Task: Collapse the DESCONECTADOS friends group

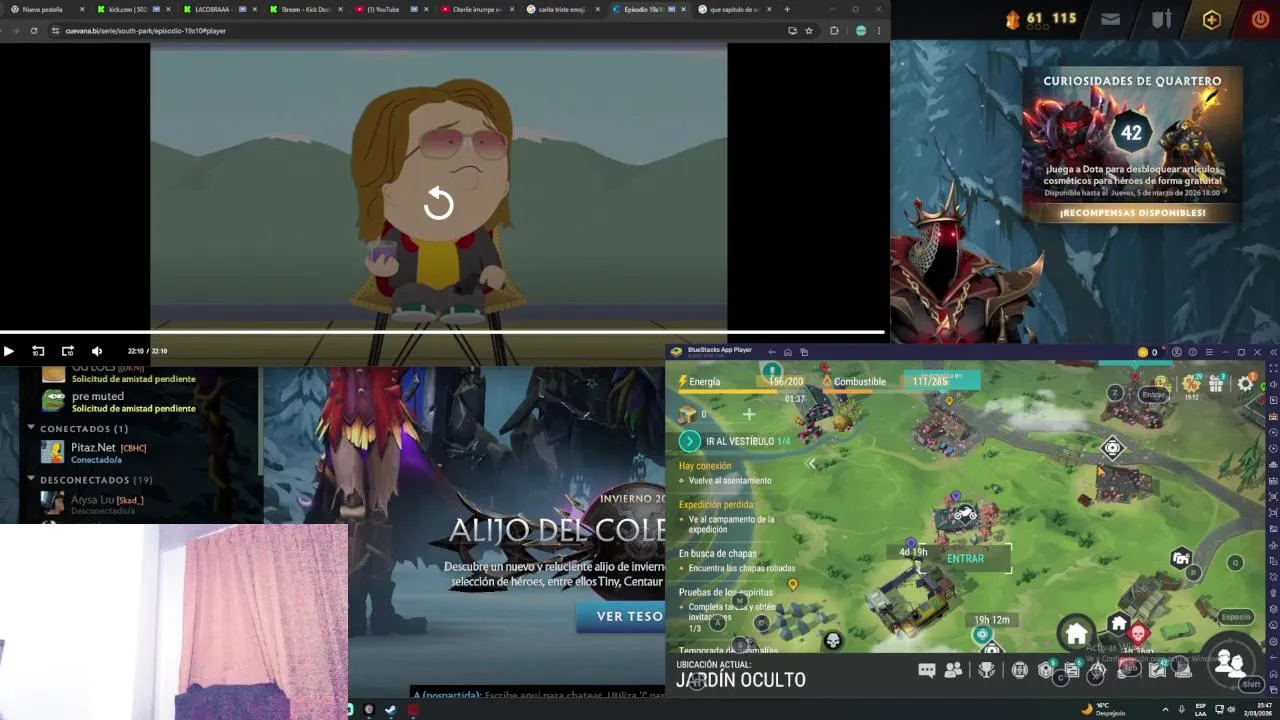Action: 31,480
